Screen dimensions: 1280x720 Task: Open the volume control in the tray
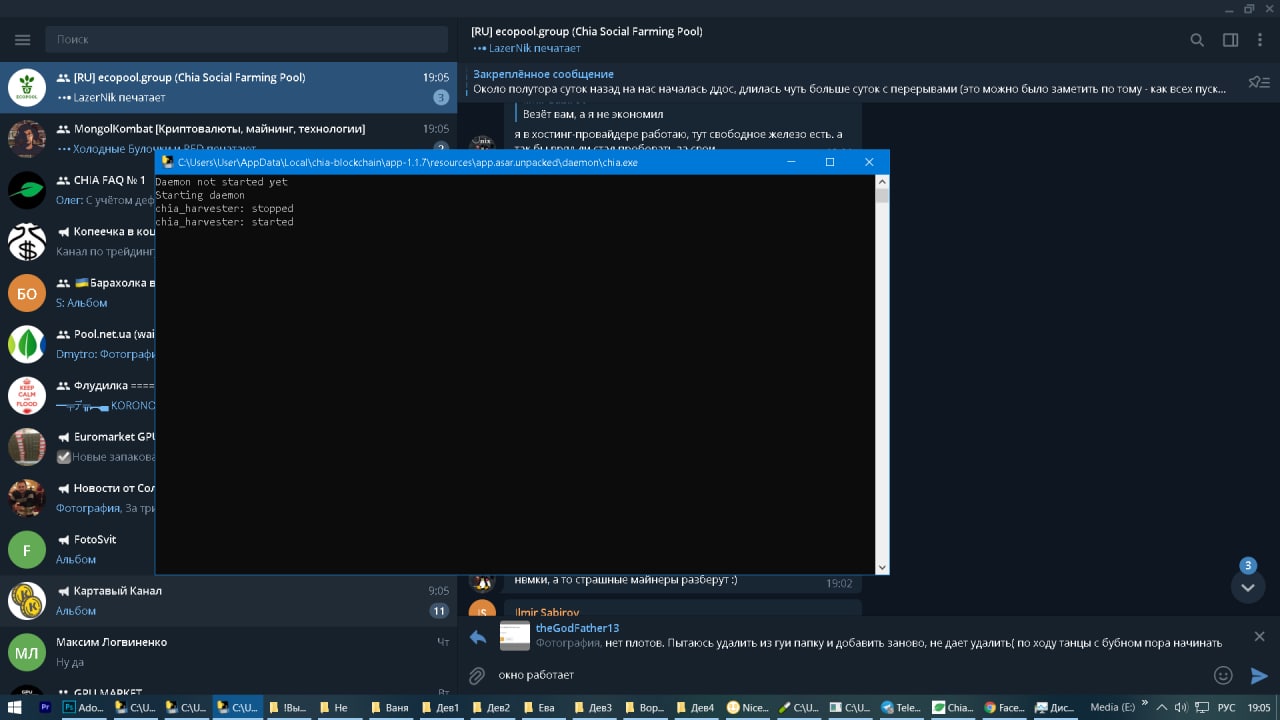pyautogui.click(x=1180, y=707)
